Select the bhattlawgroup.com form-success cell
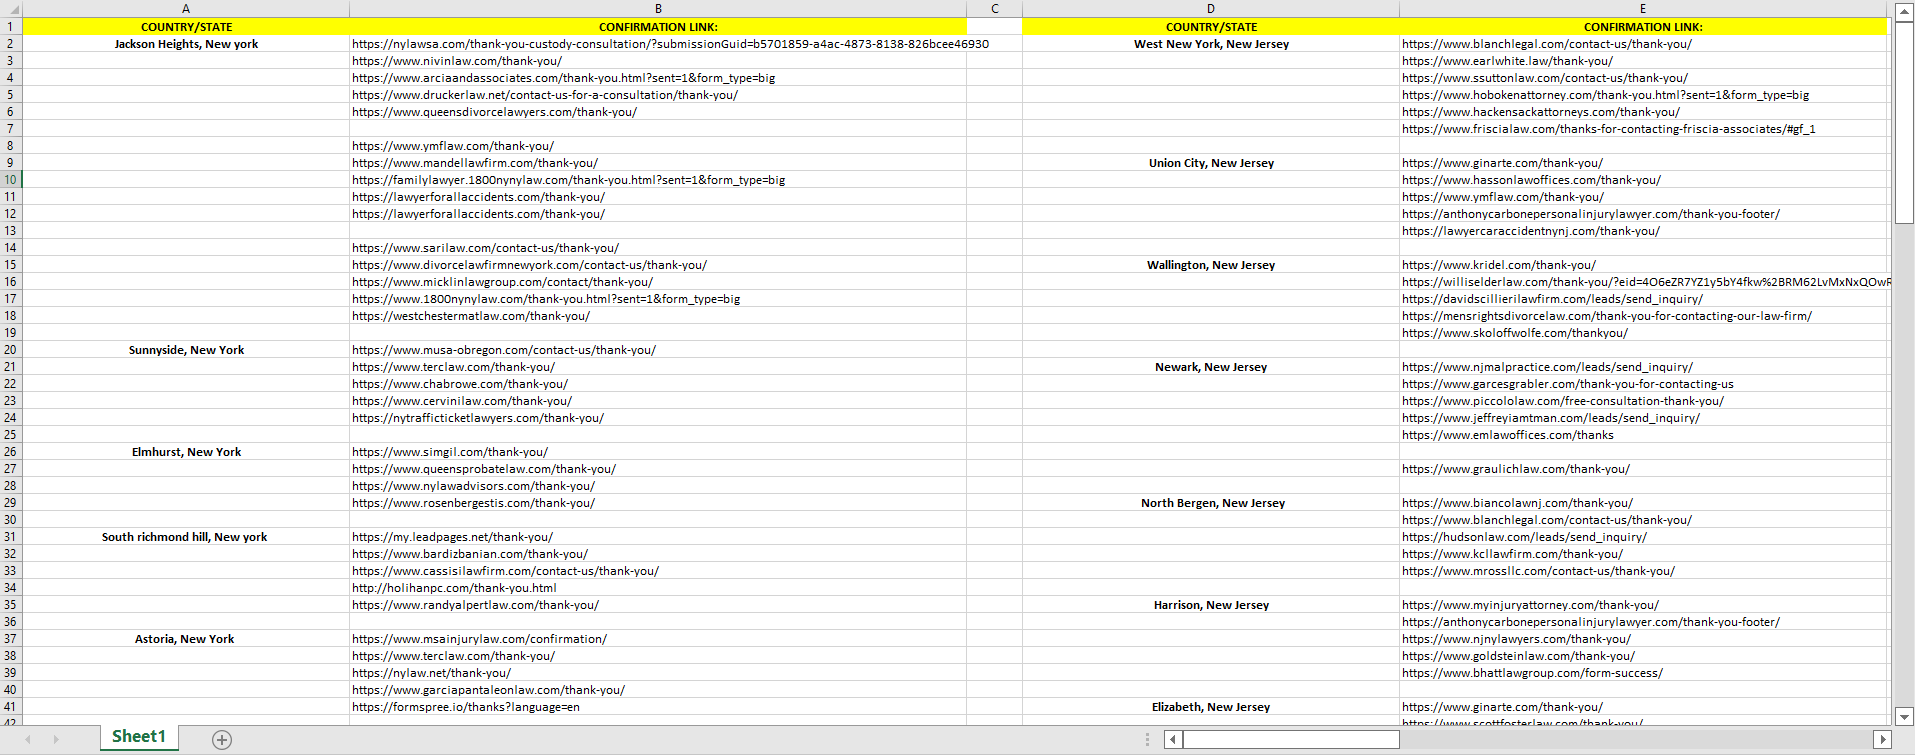The height and width of the screenshot is (755, 1915). [1643, 673]
